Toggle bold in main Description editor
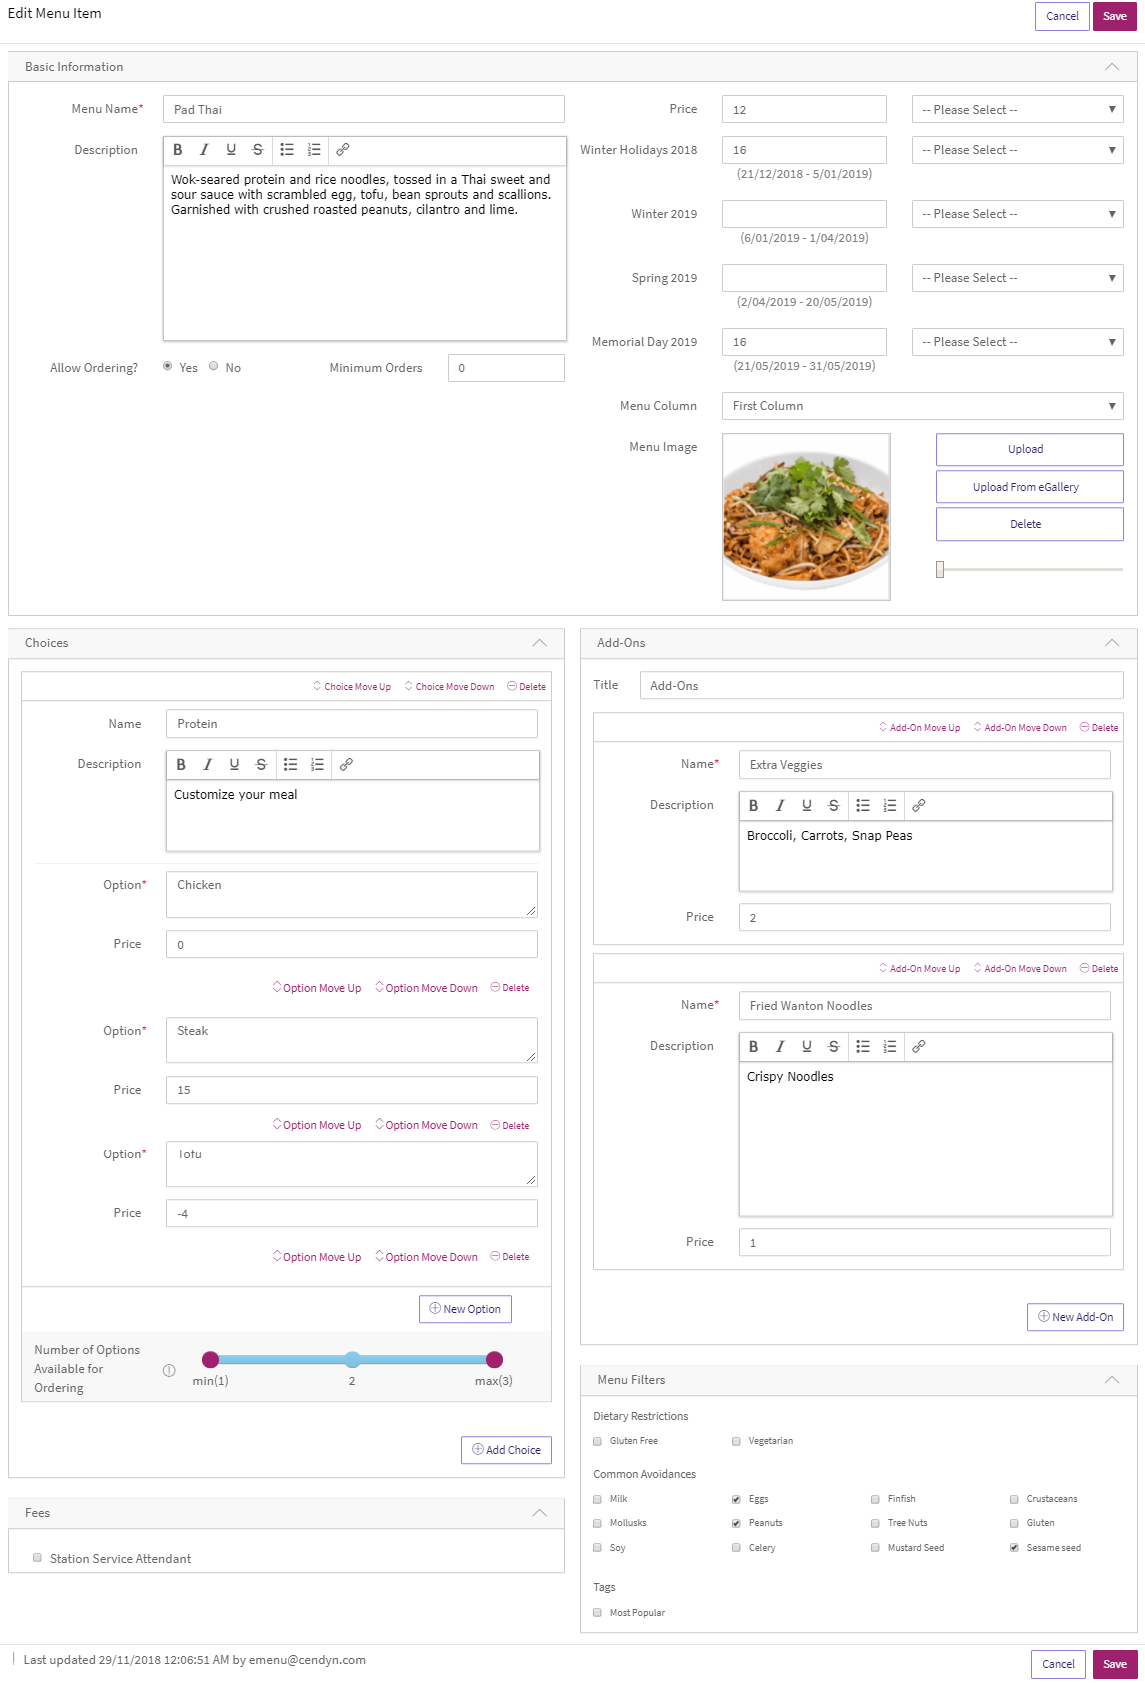Image resolution: width=1145 pixels, height=1683 pixels. pos(178,150)
